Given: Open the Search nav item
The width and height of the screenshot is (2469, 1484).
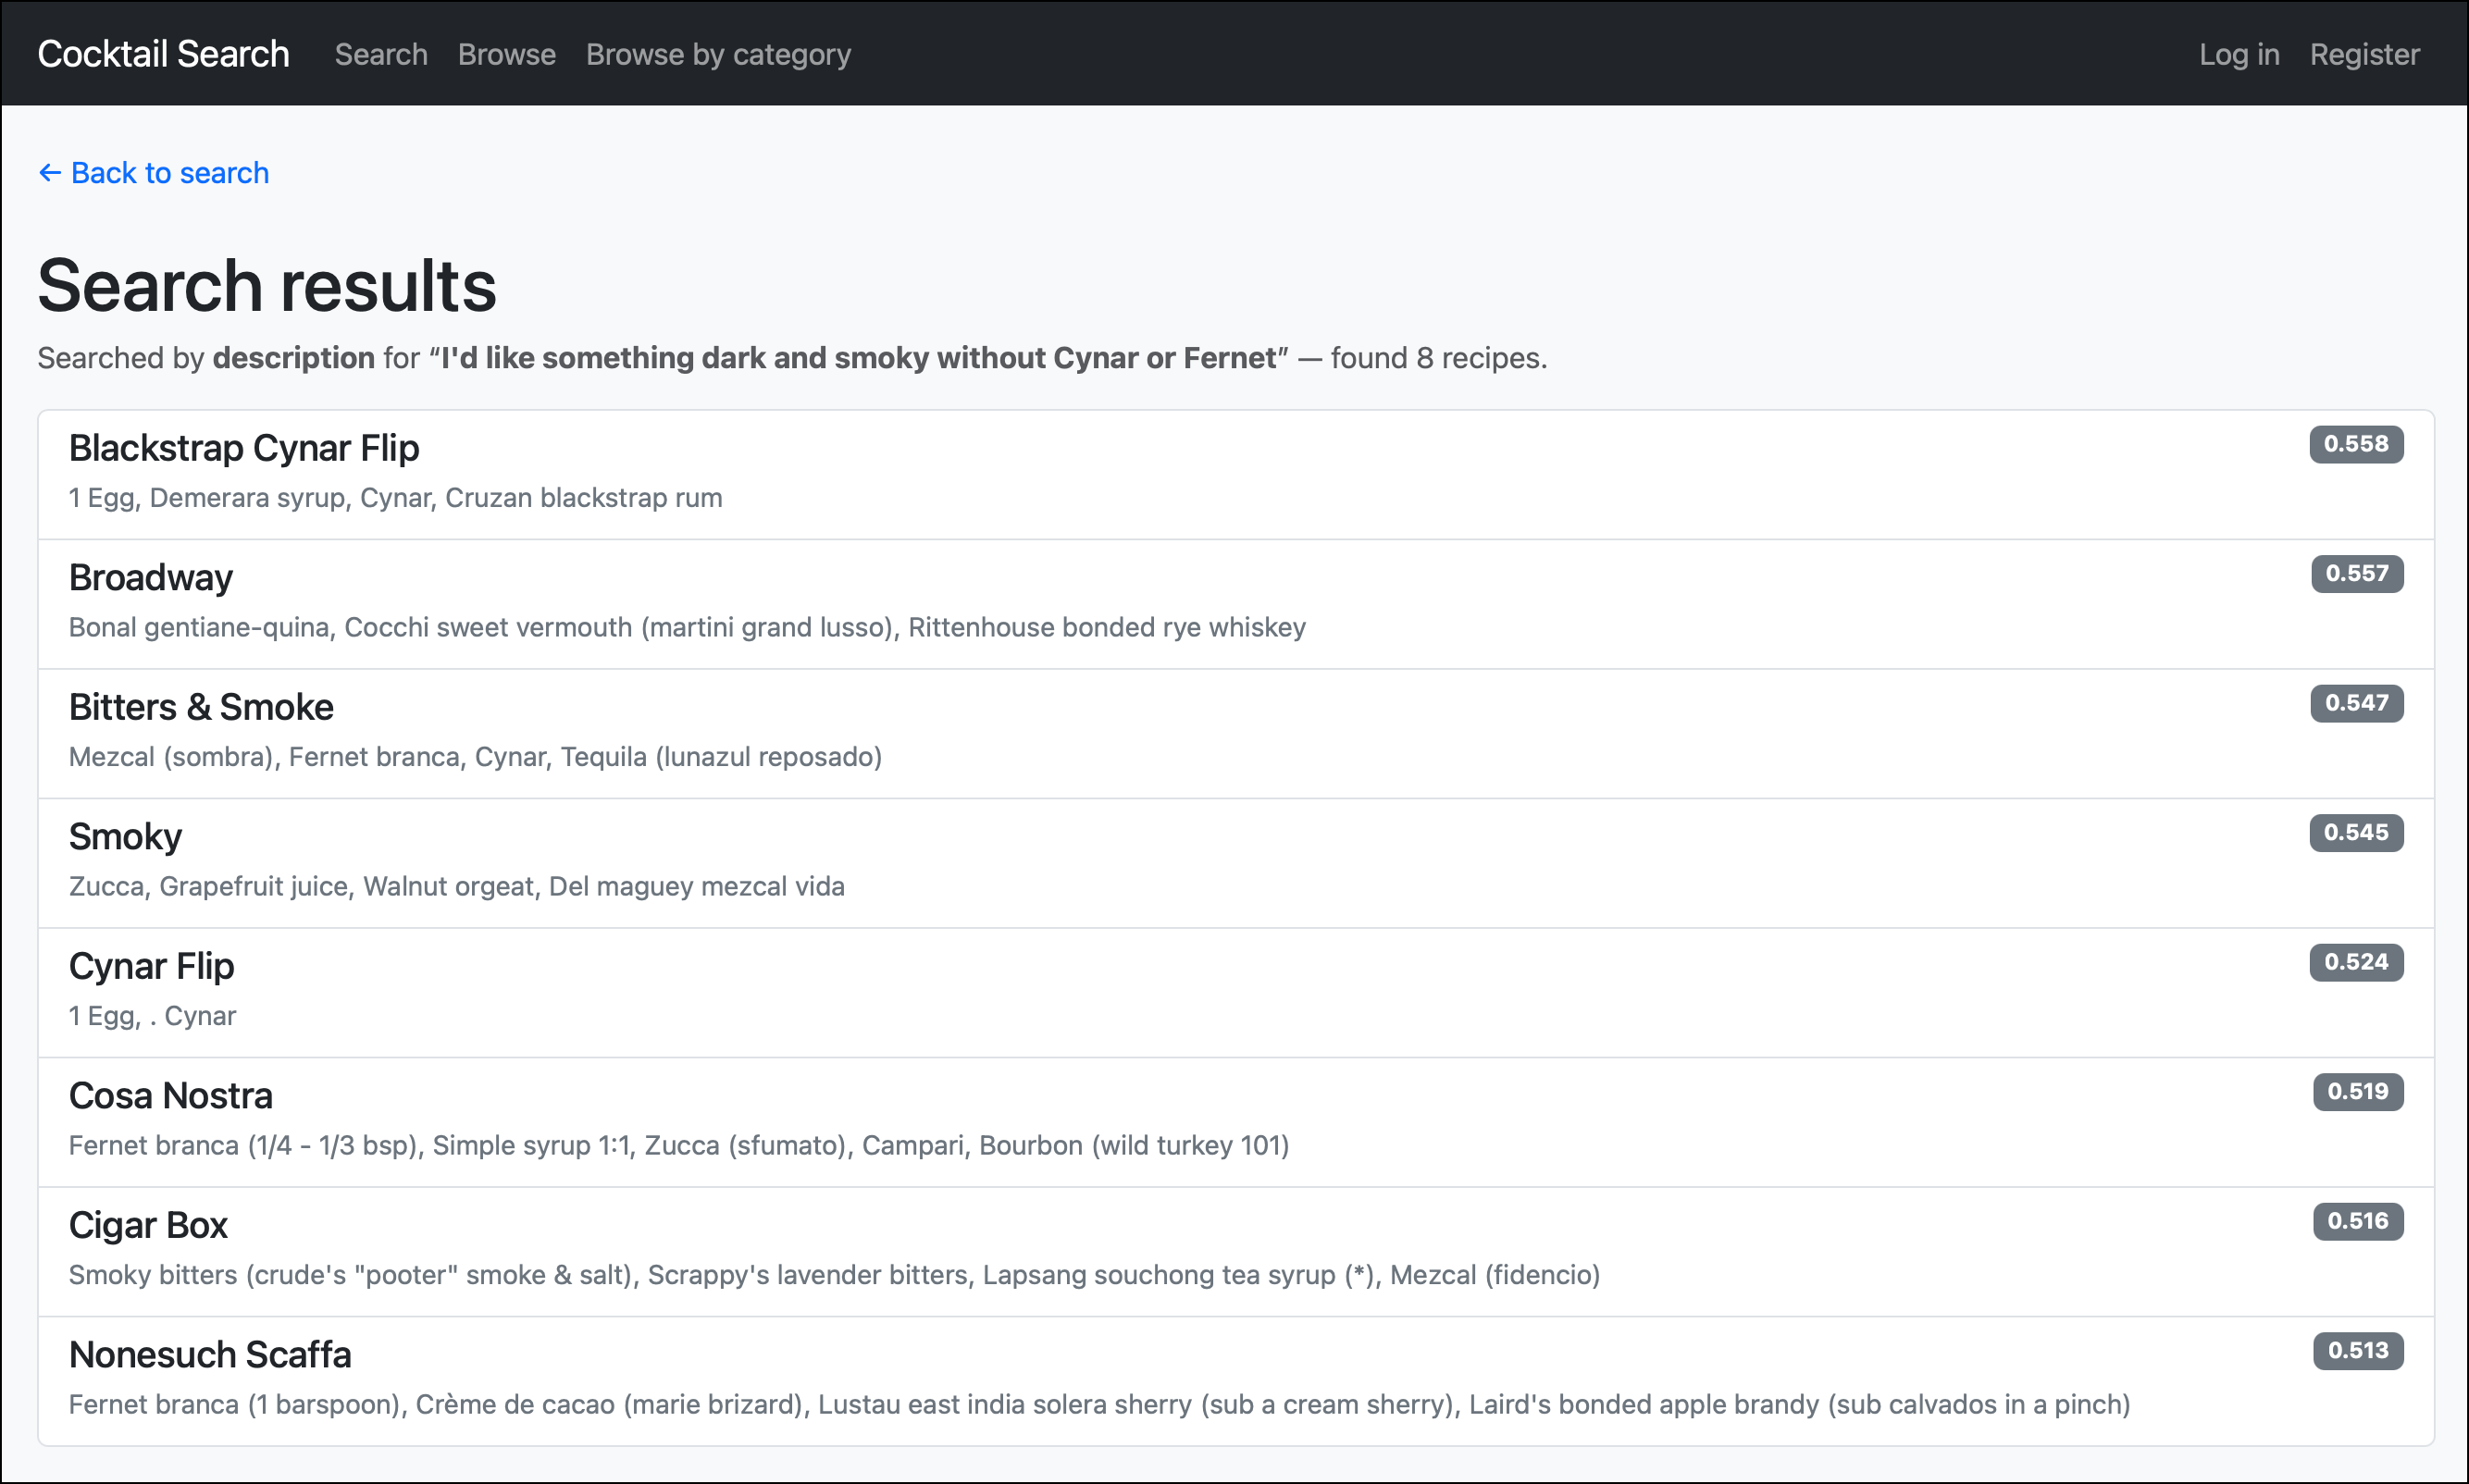Looking at the screenshot, I should point(381,54).
